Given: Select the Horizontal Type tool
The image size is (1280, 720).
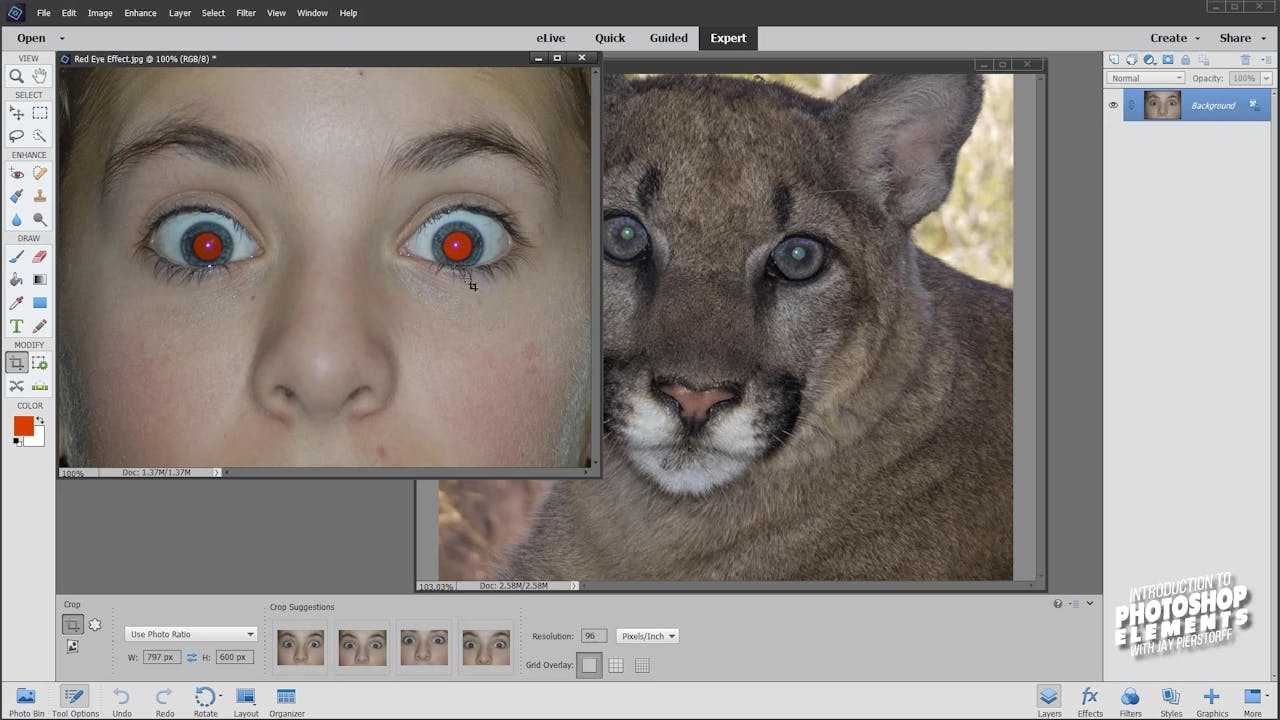Looking at the screenshot, I should pyautogui.click(x=16, y=326).
